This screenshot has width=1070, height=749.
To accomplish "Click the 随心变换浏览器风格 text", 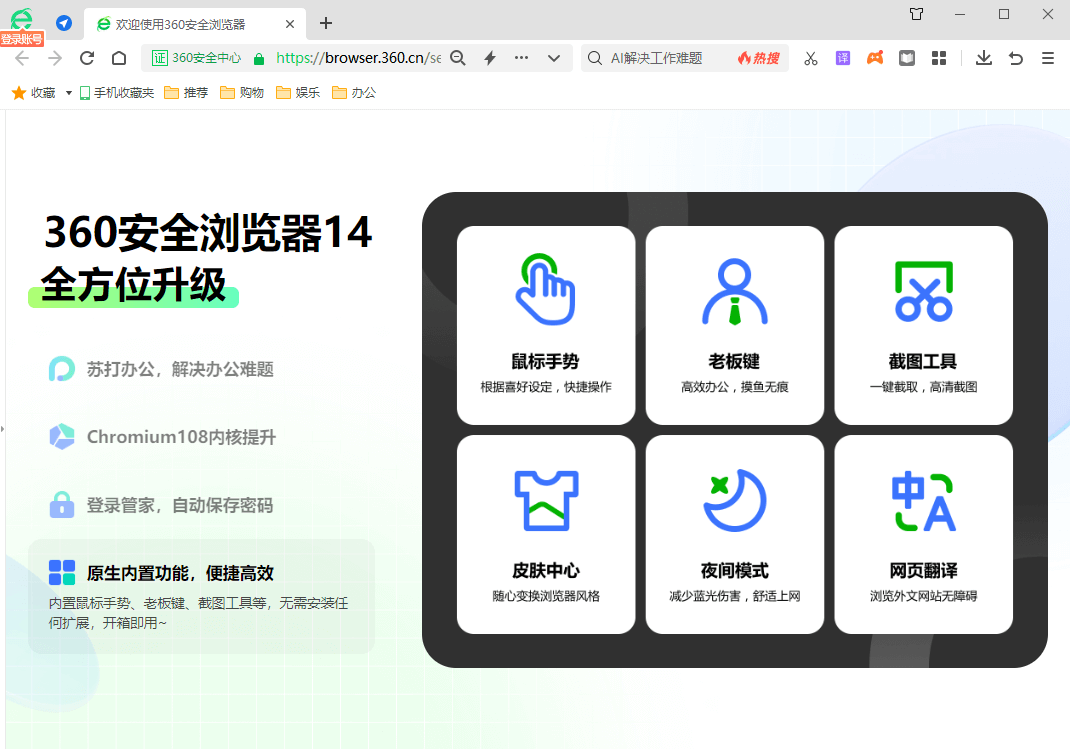I will click(546, 596).
